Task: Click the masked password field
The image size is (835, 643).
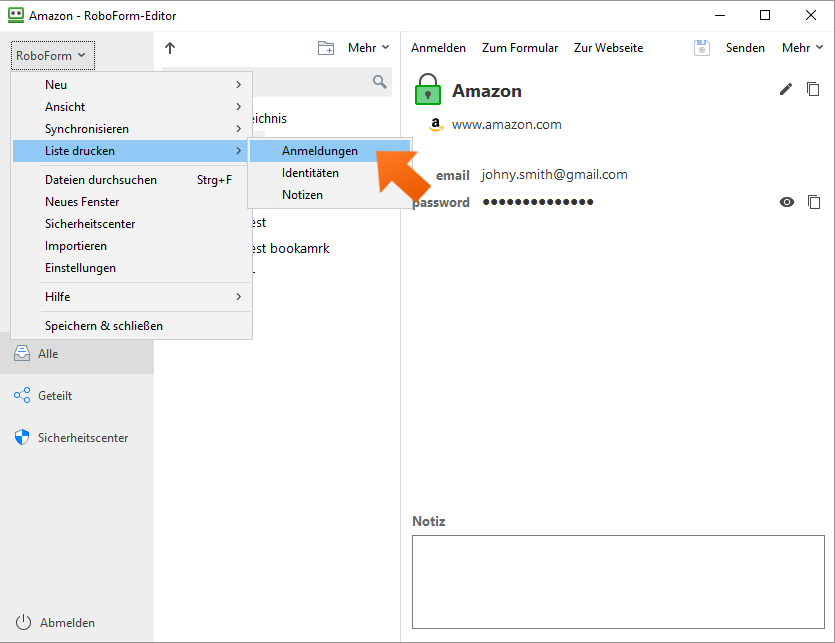Action: (x=538, y=202)
